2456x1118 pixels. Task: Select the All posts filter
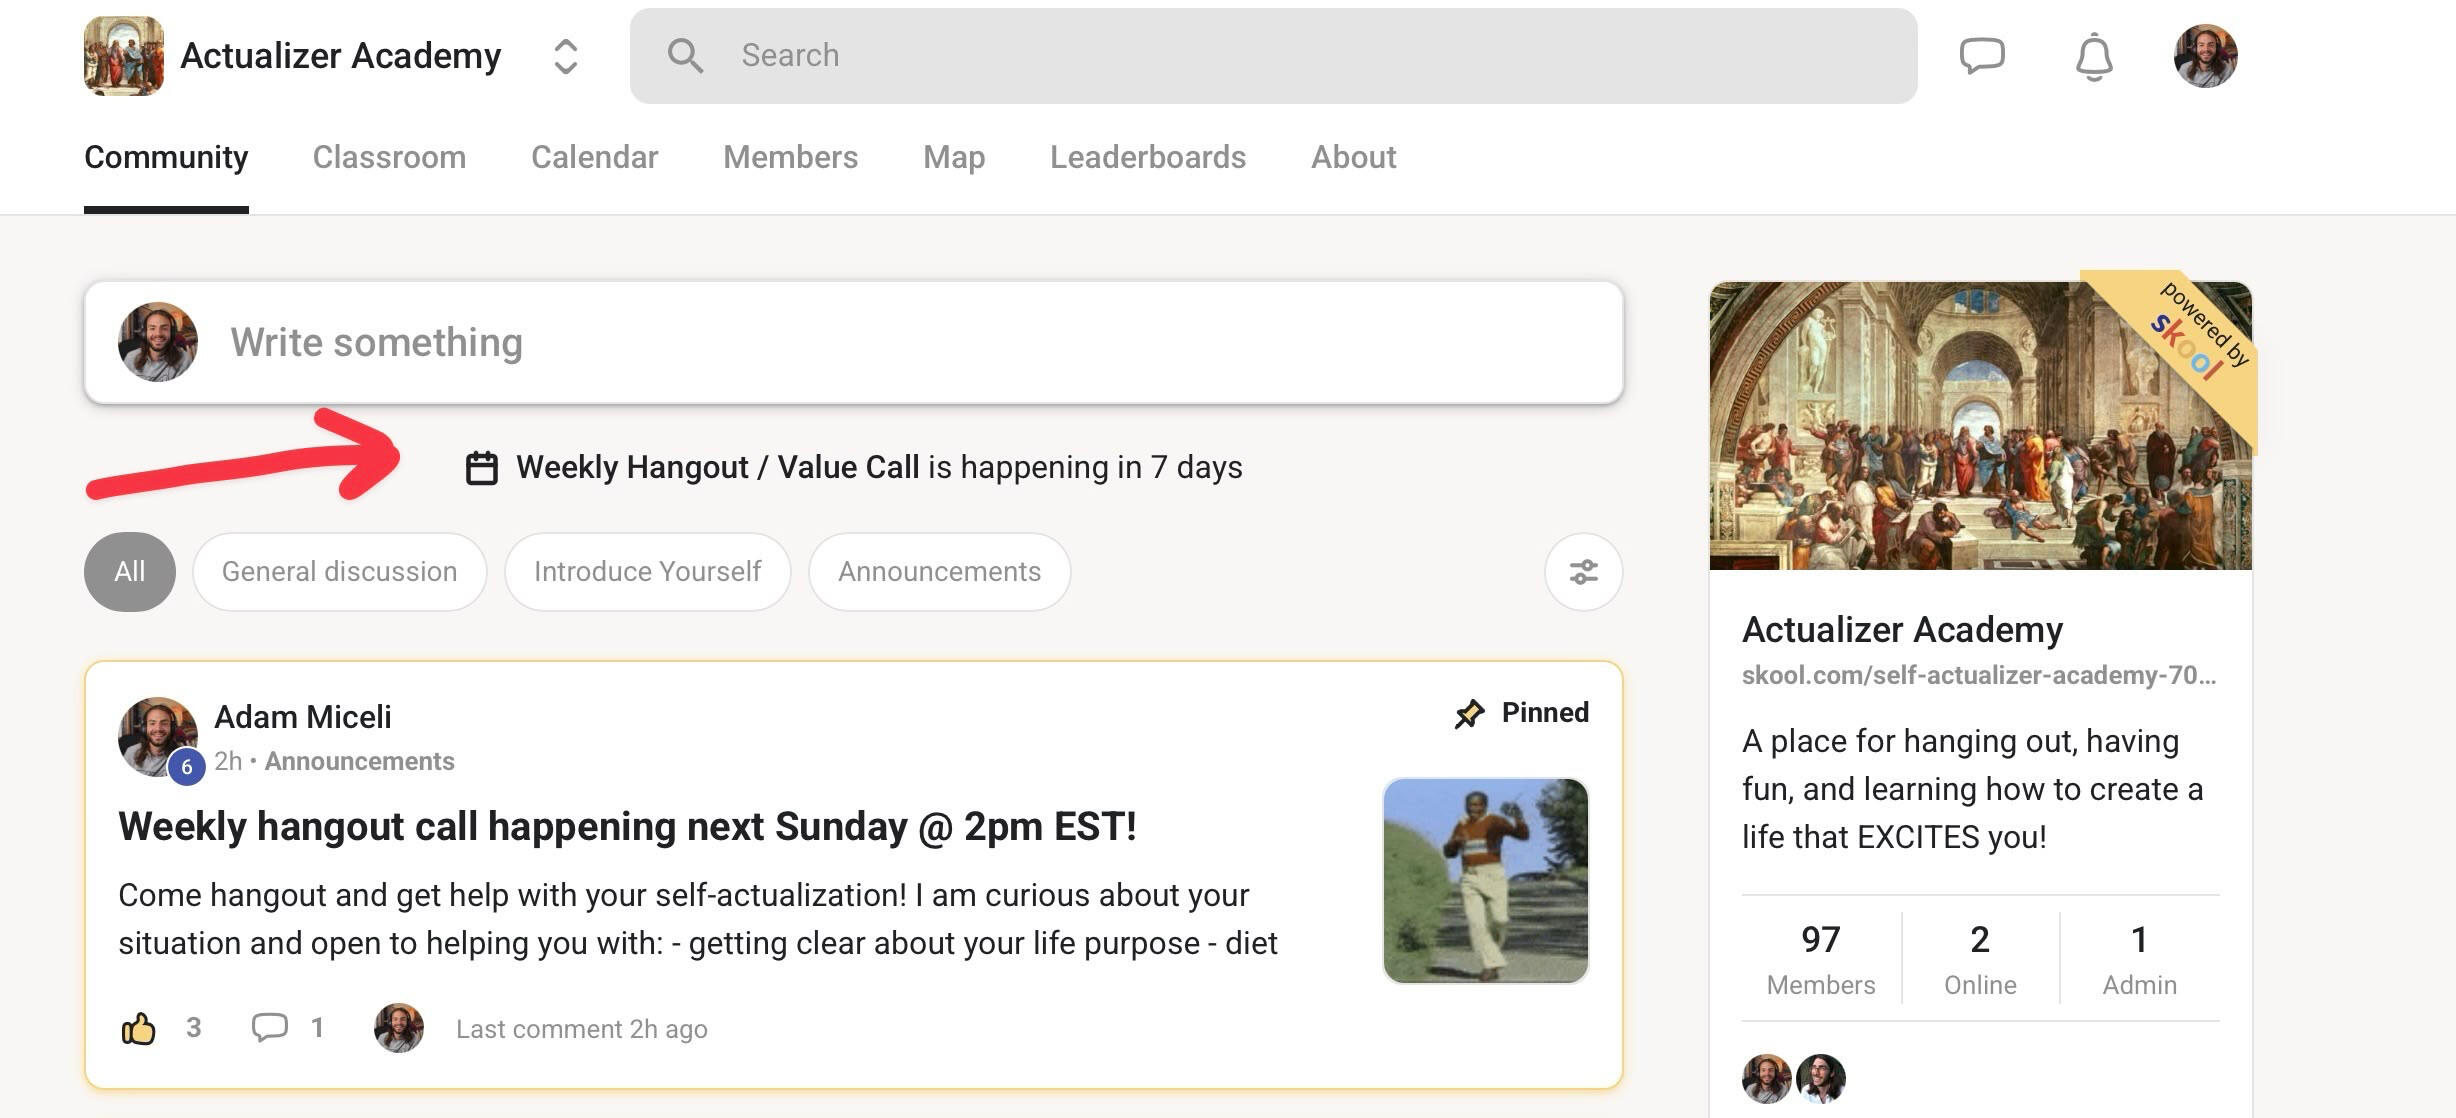click(129, 572)
